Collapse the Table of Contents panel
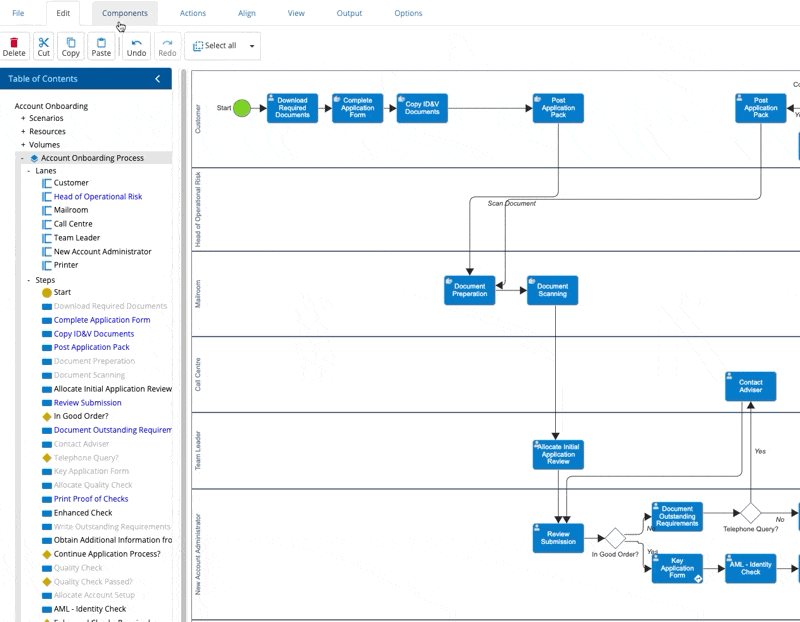This screenshot has height=622, width=800. [x=157, y=79]
